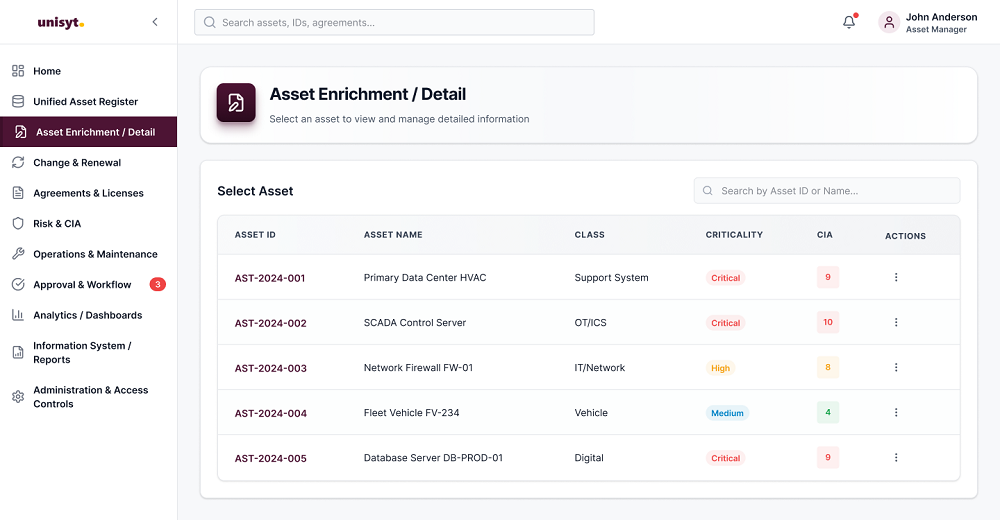
Task: Click the ASSET NAME column header
Action: [x=393, y=235]
